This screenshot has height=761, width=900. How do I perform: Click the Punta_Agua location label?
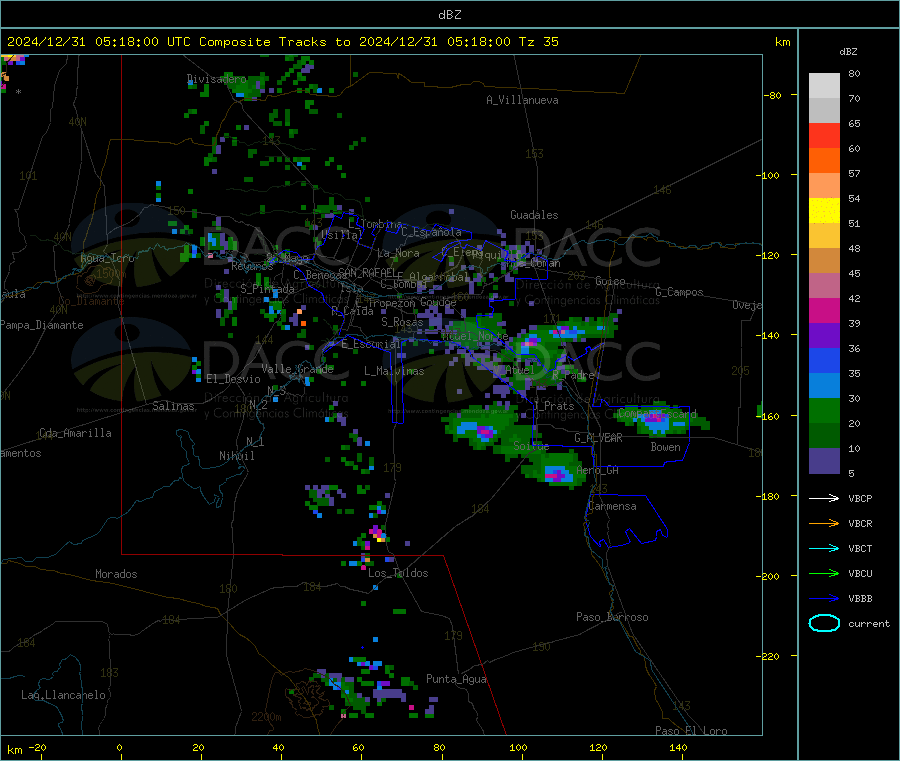pyautogui.click(x=456, y=679)
